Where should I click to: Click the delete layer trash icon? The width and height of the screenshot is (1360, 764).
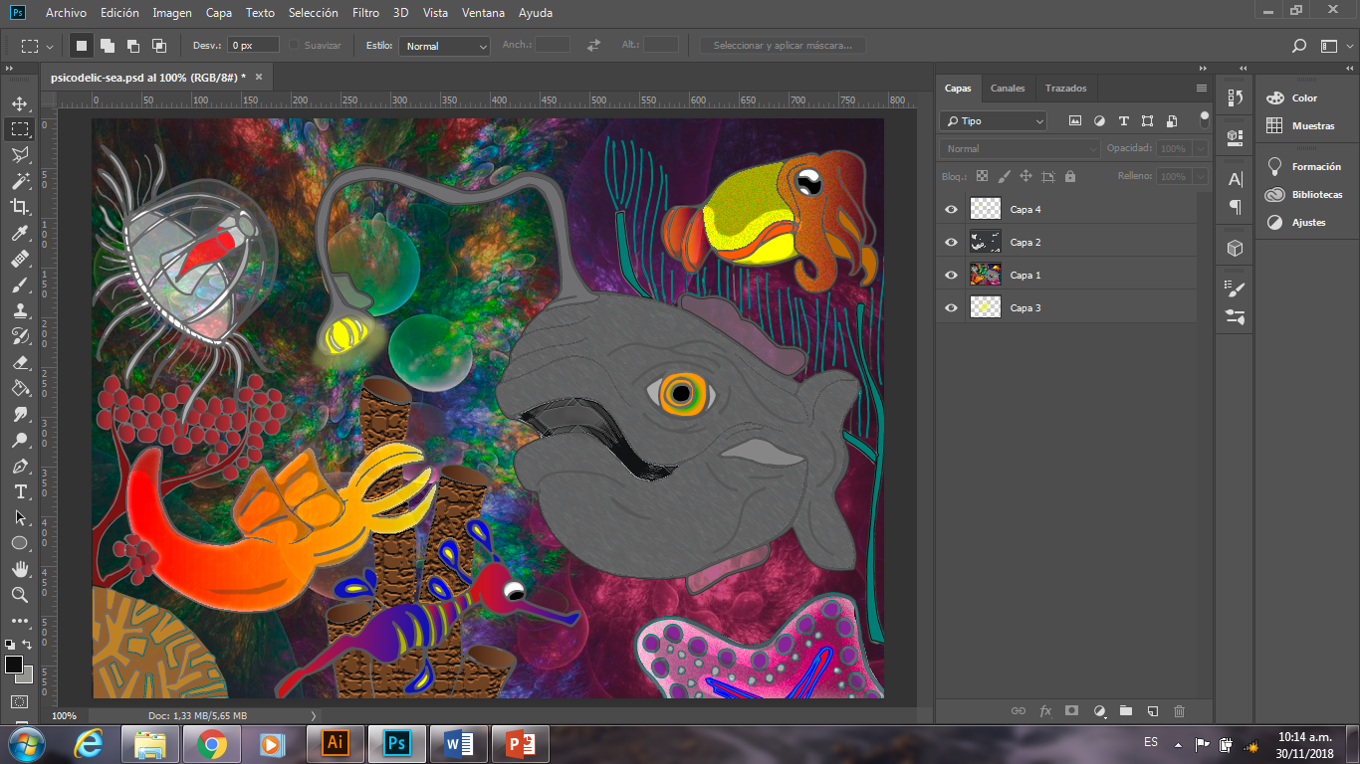1179,711
